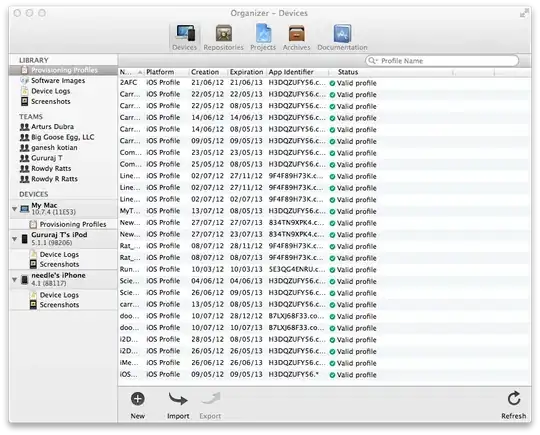Click creation date 21/06/12
The height and width of the screenshot is (435, 540).
pos(207,83)
